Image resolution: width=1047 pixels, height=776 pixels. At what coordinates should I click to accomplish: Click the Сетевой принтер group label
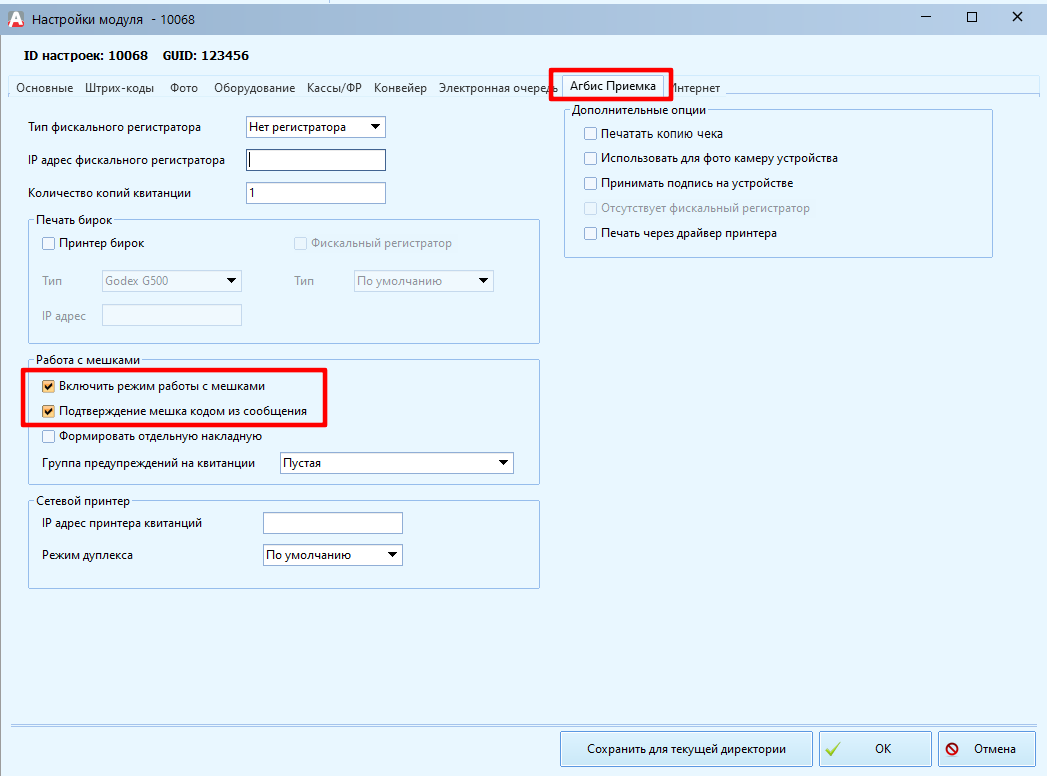click(83, 502)
